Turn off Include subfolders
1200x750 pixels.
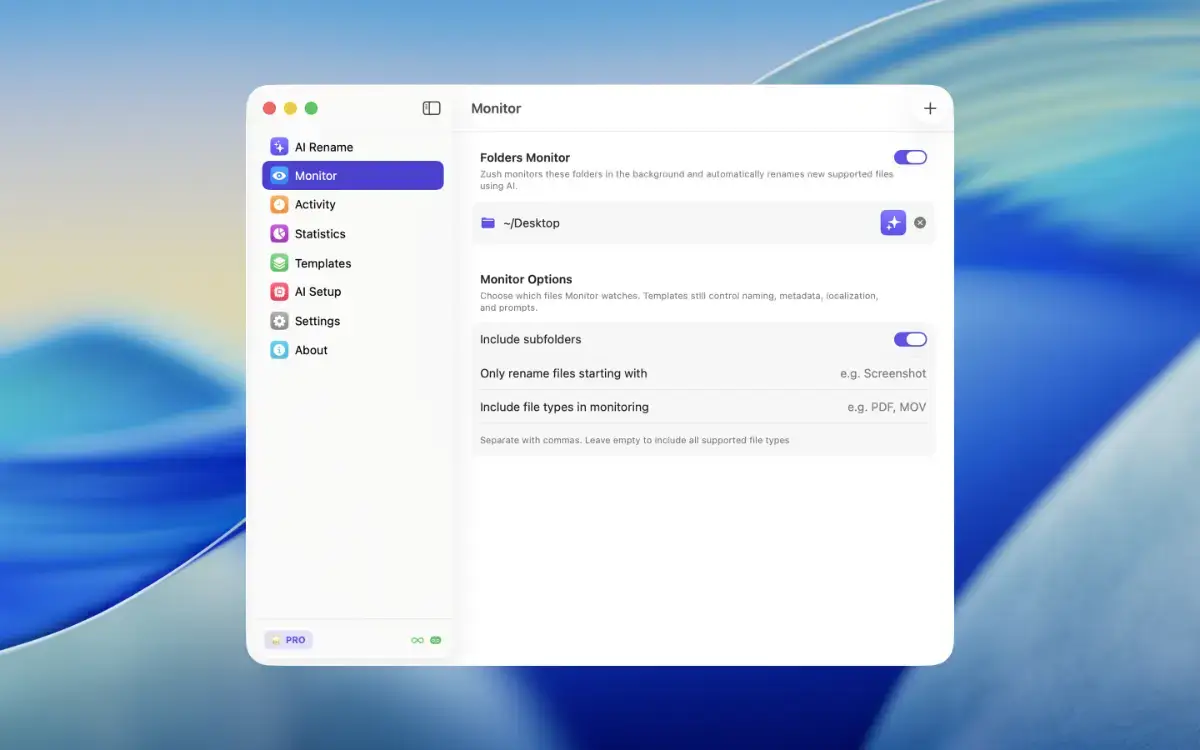(x=910, y=339)
